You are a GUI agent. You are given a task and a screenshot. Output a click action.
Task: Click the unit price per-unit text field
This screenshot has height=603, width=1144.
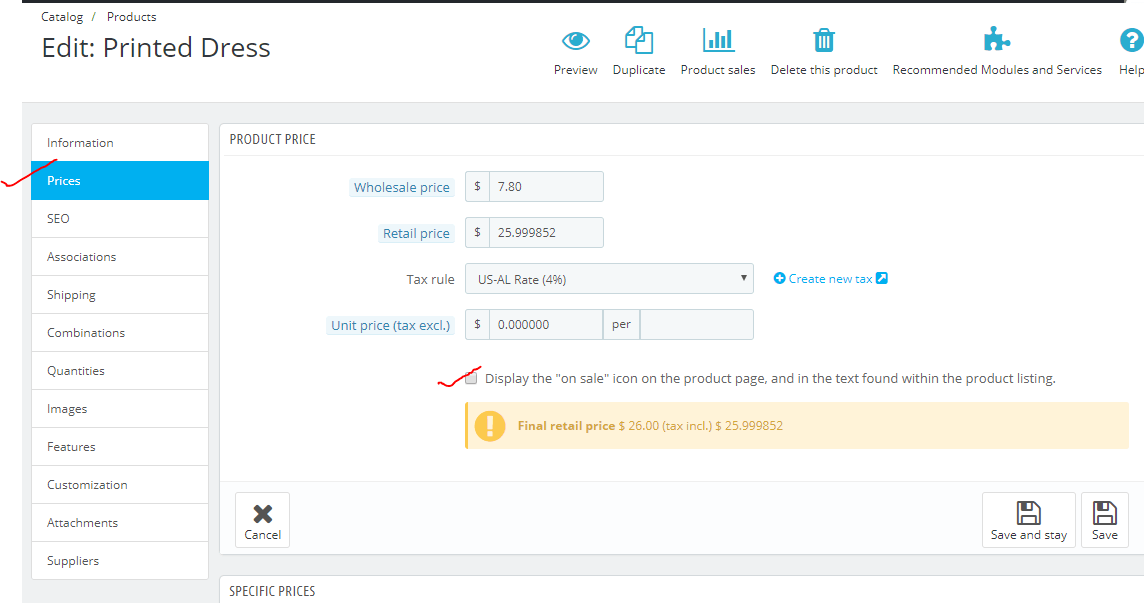697,325
